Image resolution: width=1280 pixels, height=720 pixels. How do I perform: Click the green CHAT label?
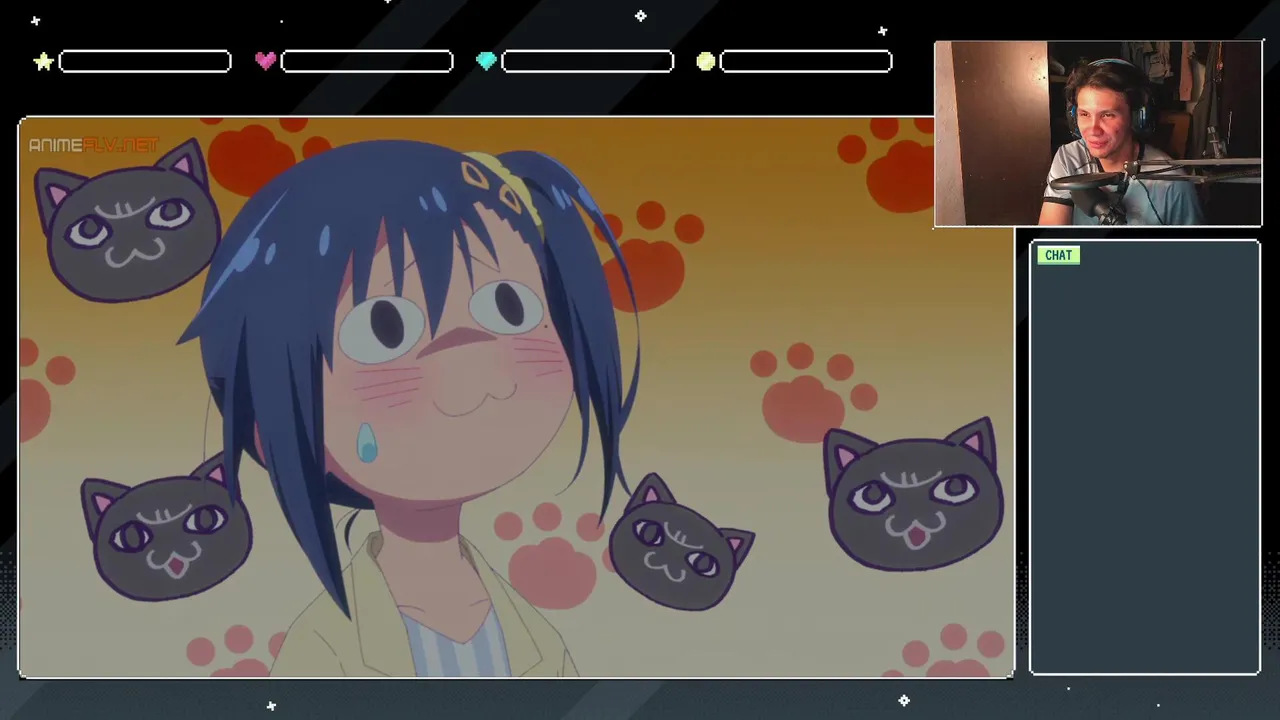click(x=1058, y=255)
